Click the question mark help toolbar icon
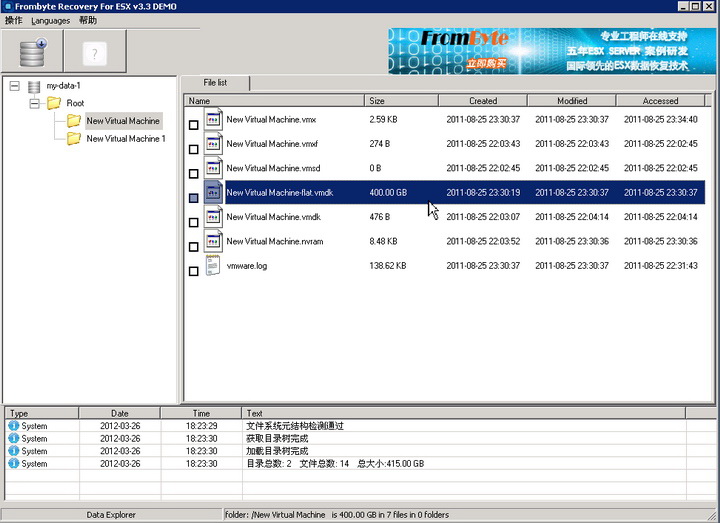The image size is (720, 523). 95,53
